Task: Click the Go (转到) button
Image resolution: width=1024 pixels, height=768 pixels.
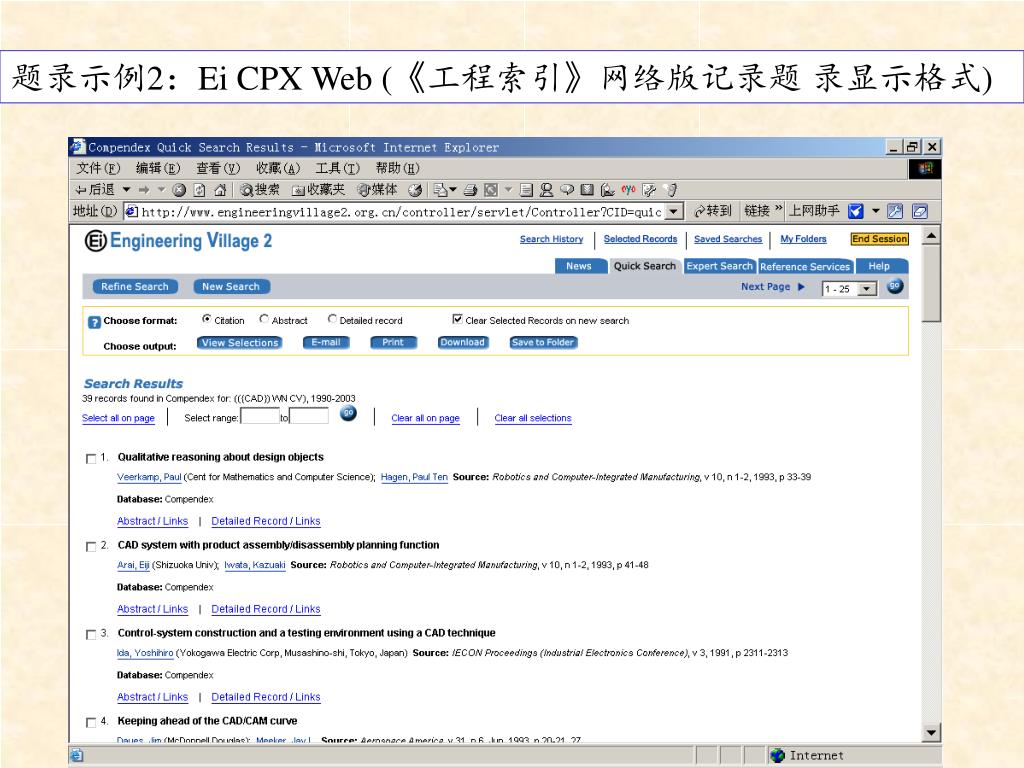Action: pos(712,211)
